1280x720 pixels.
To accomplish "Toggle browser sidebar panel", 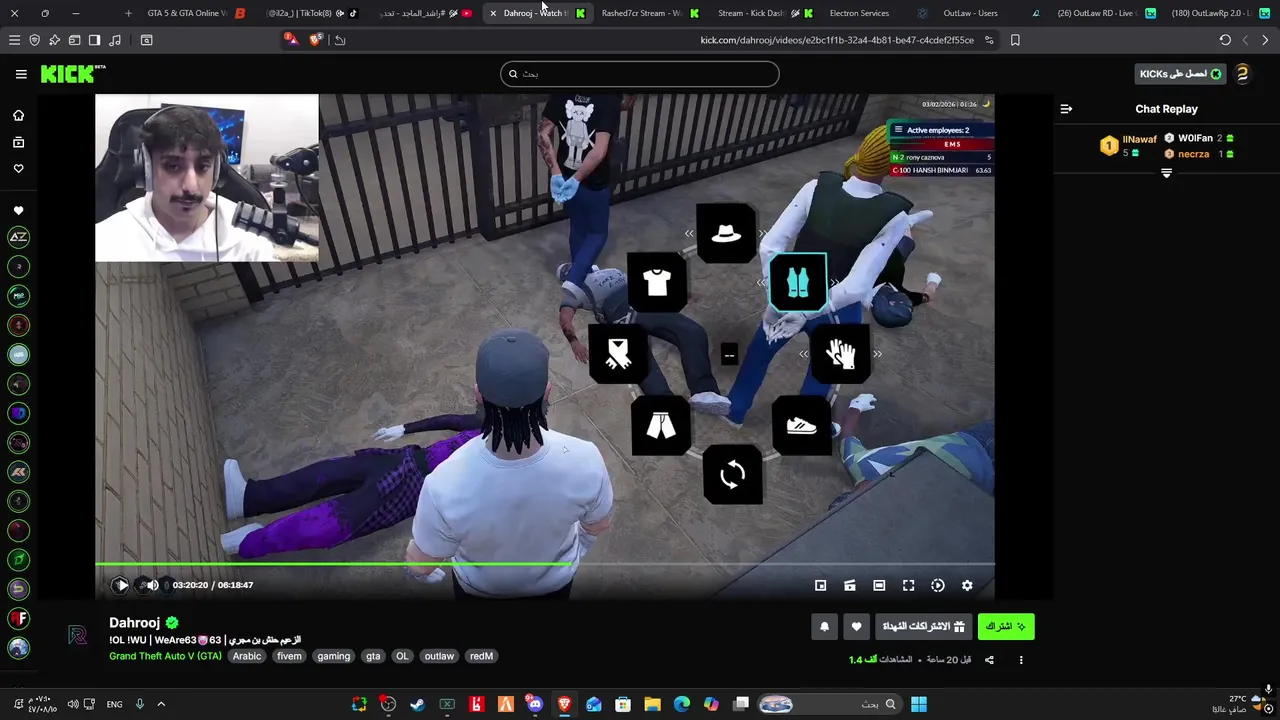I will 94,40.
